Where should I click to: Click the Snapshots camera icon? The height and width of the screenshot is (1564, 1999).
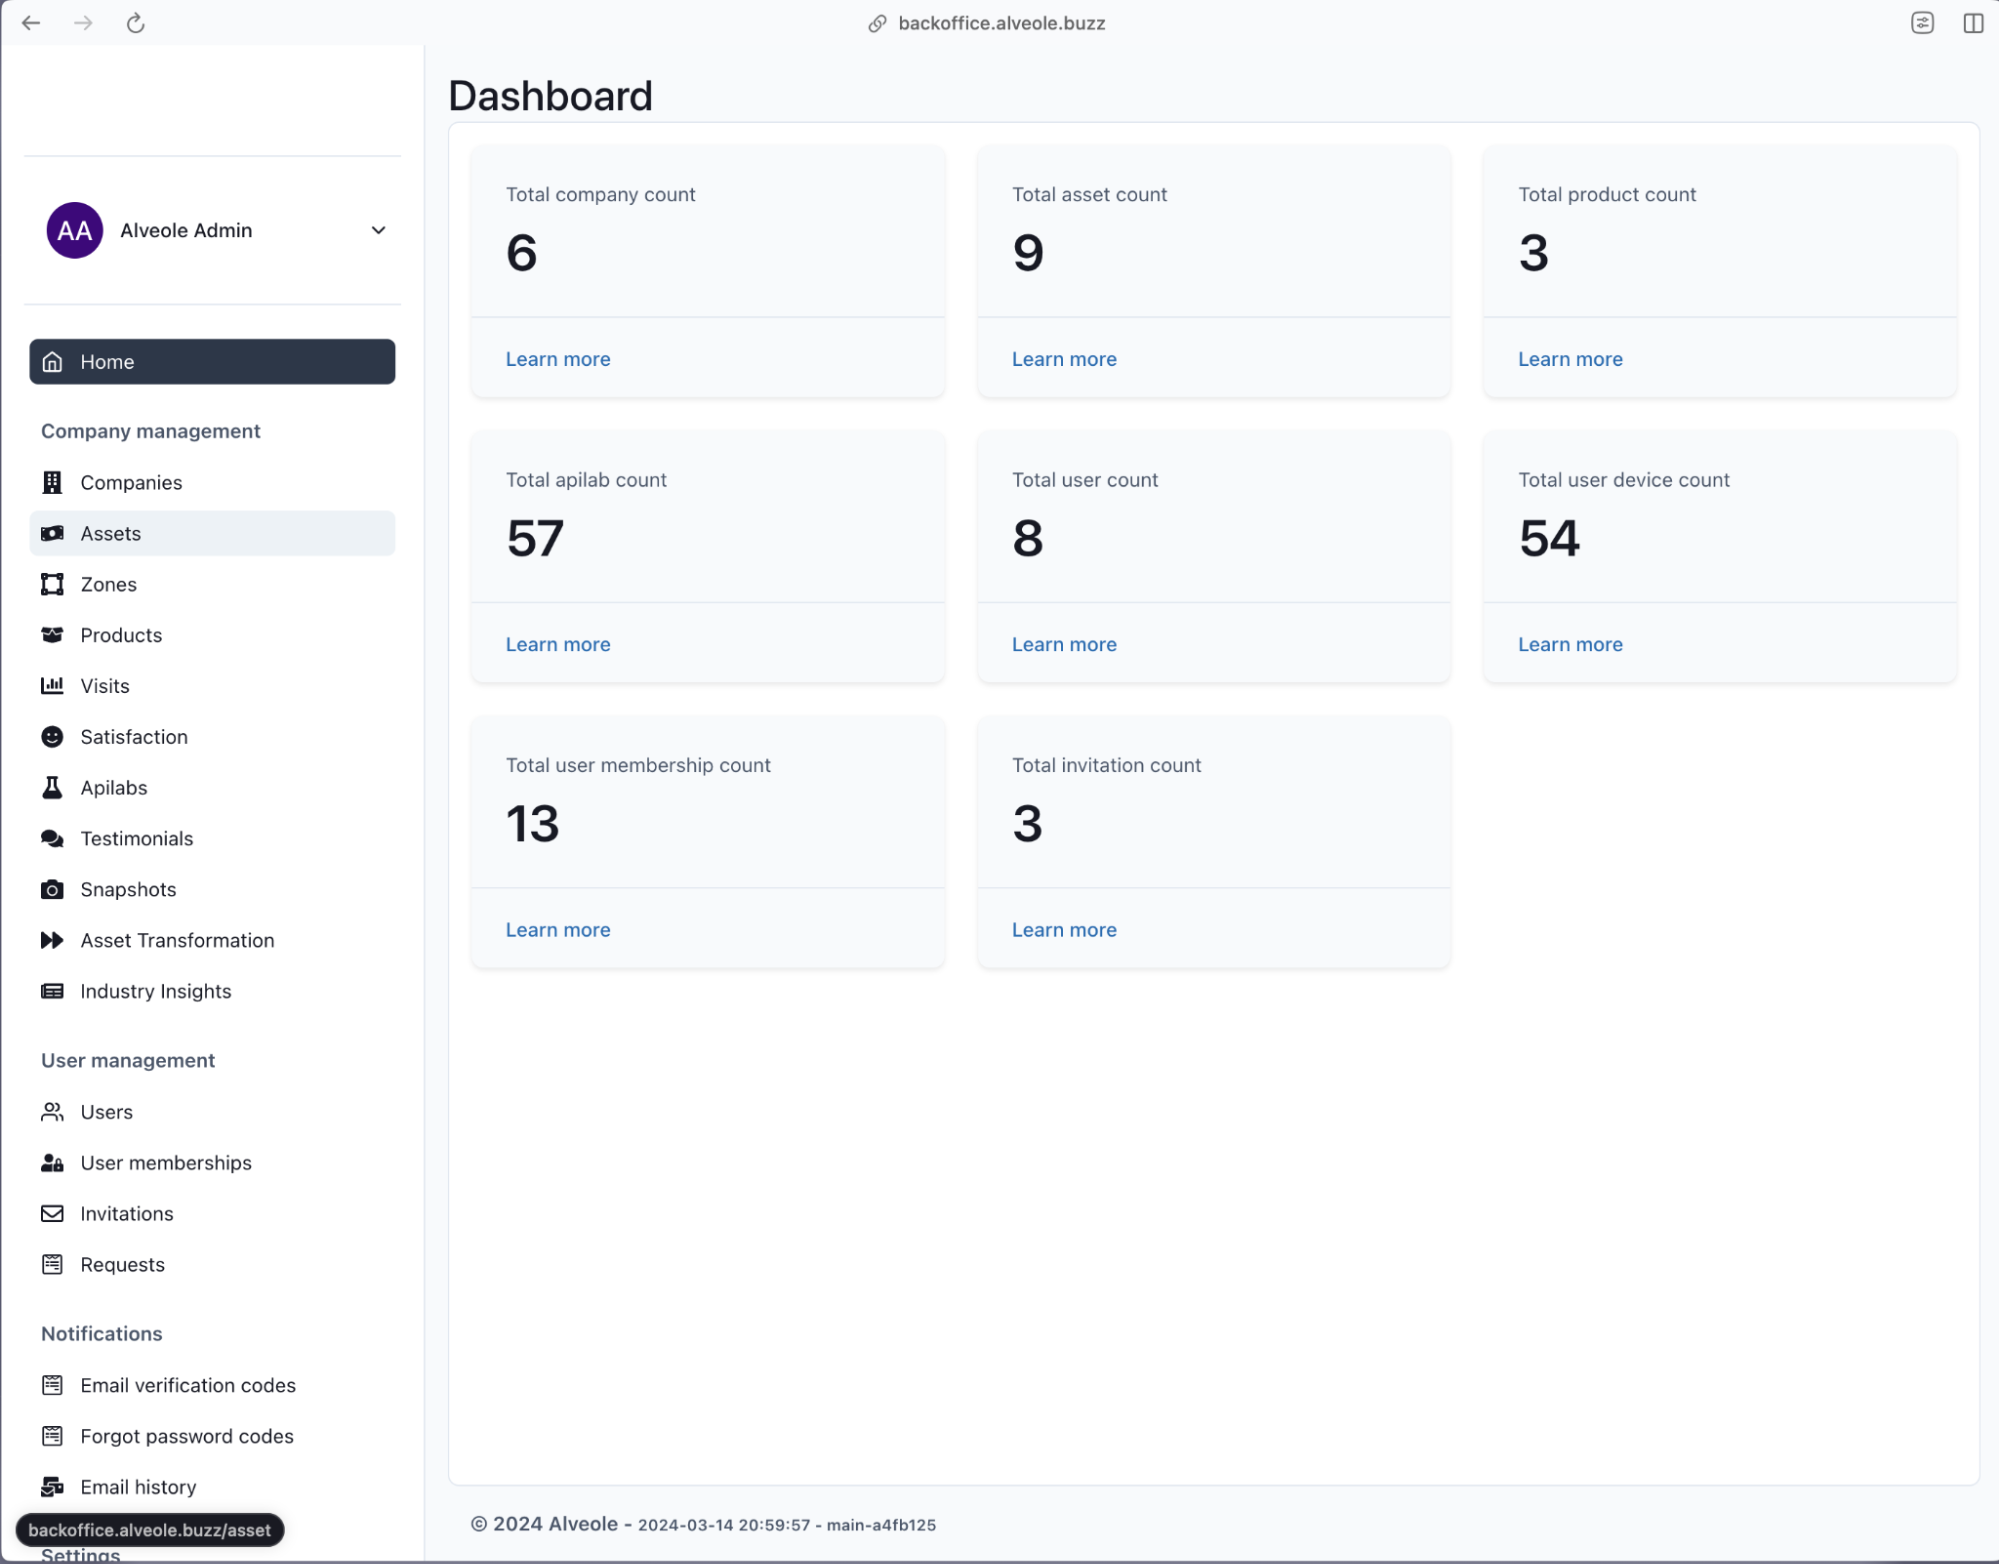(x=52, y=889)
